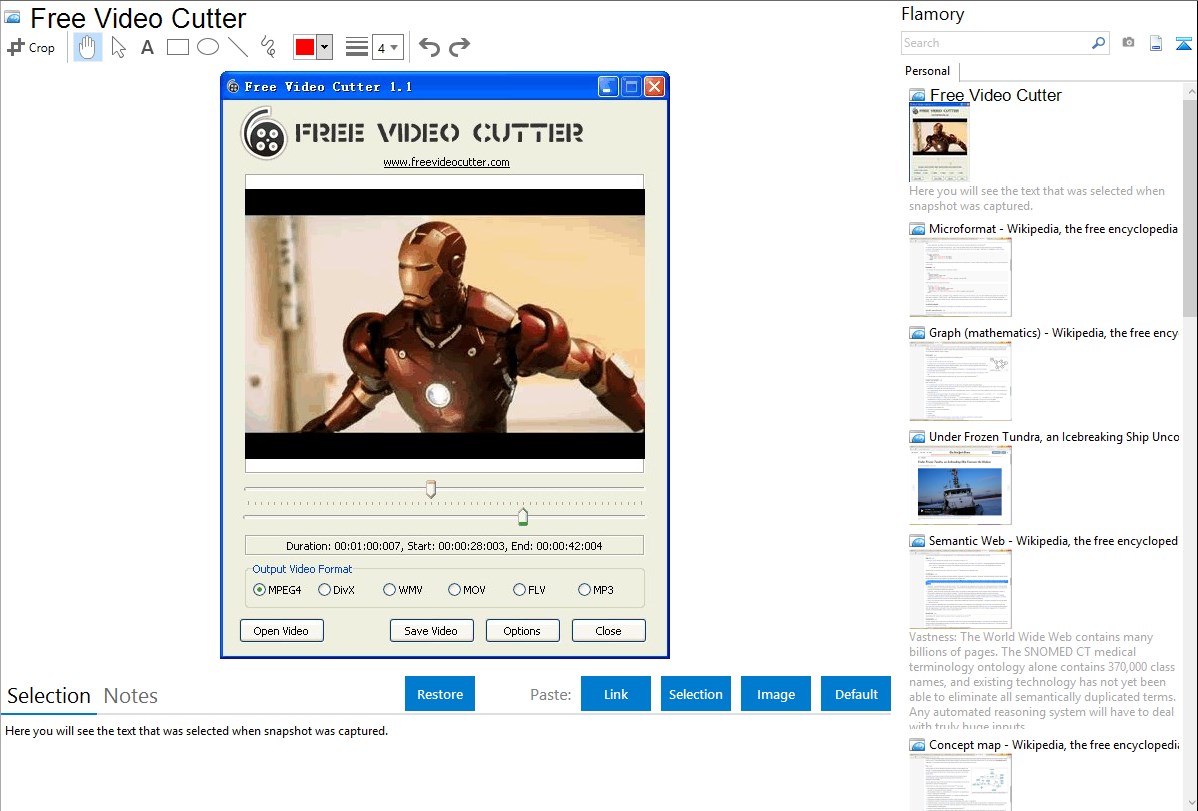Select the ellipse drawing tool

click(208, 47)
